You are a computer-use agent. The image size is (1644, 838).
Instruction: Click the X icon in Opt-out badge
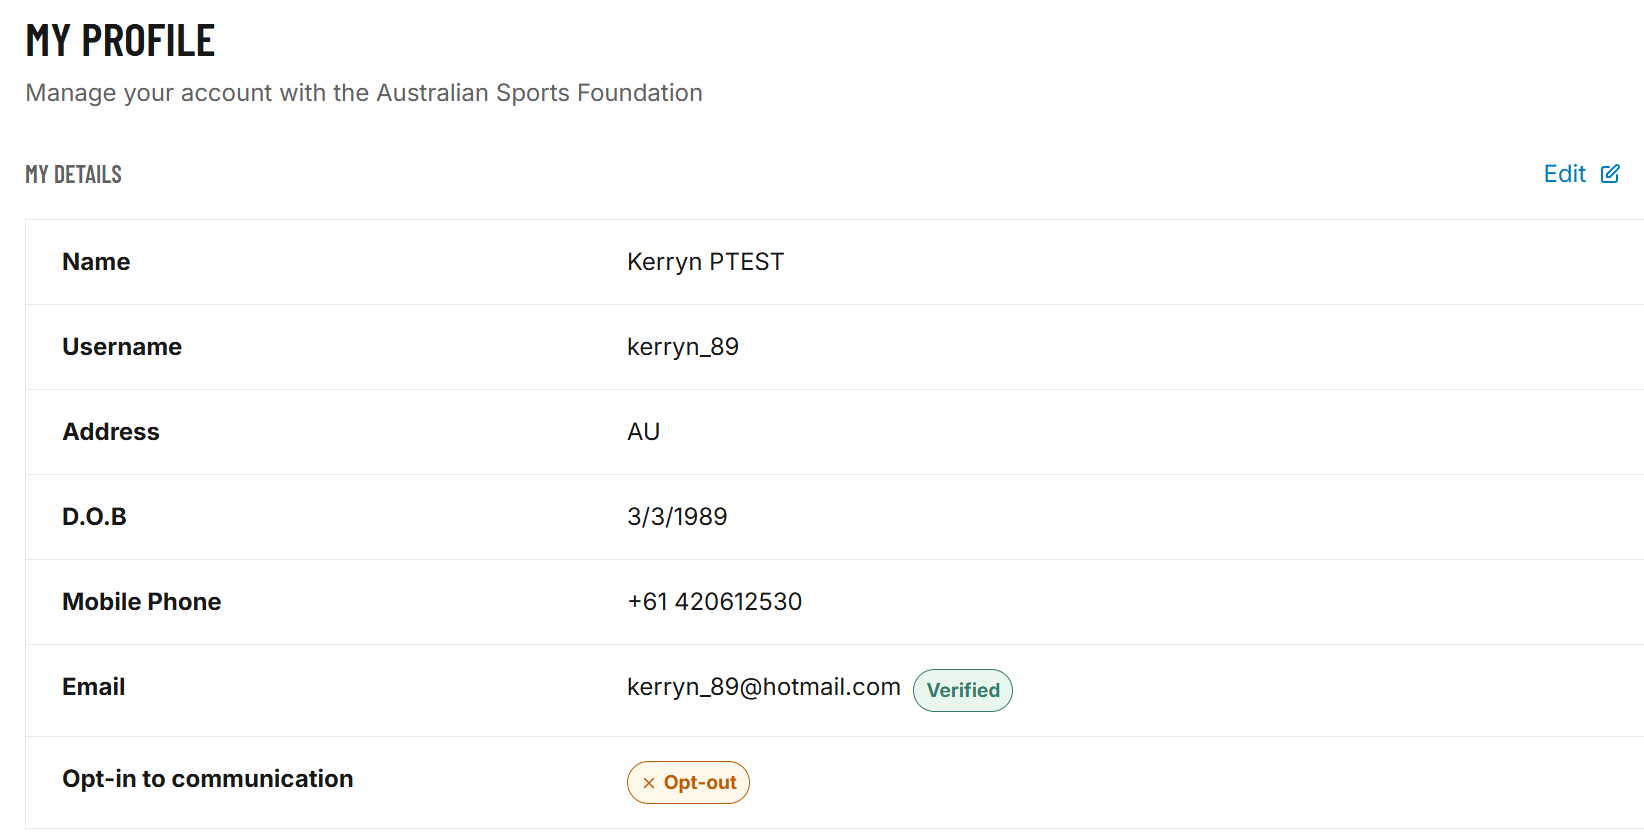pos(649,783)
